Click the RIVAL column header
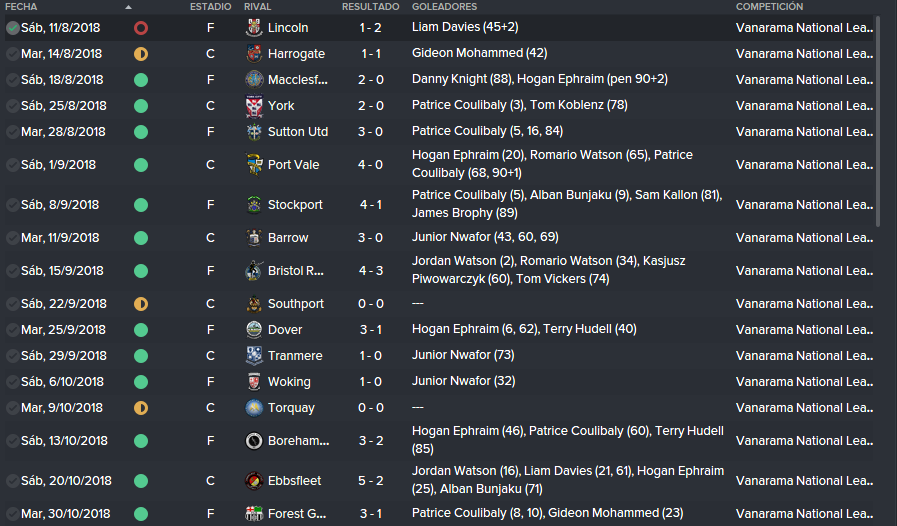Viewport: 897px width, 526px height. point(257,7)
